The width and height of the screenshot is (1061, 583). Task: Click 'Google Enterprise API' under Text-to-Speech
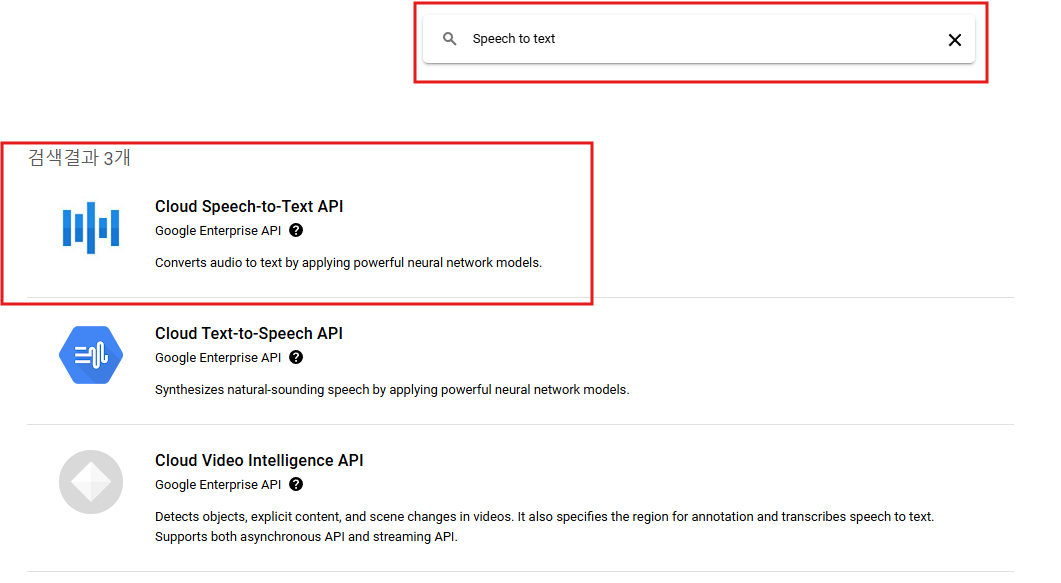218,358
